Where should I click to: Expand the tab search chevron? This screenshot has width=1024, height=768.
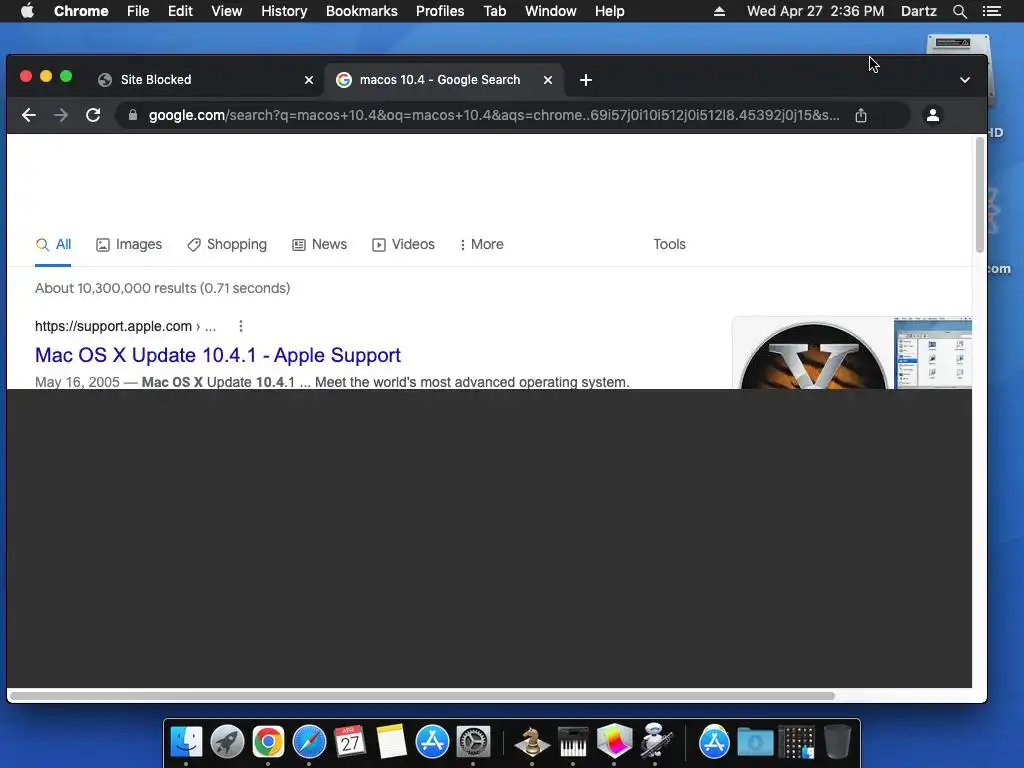click(x=965, y=80)
